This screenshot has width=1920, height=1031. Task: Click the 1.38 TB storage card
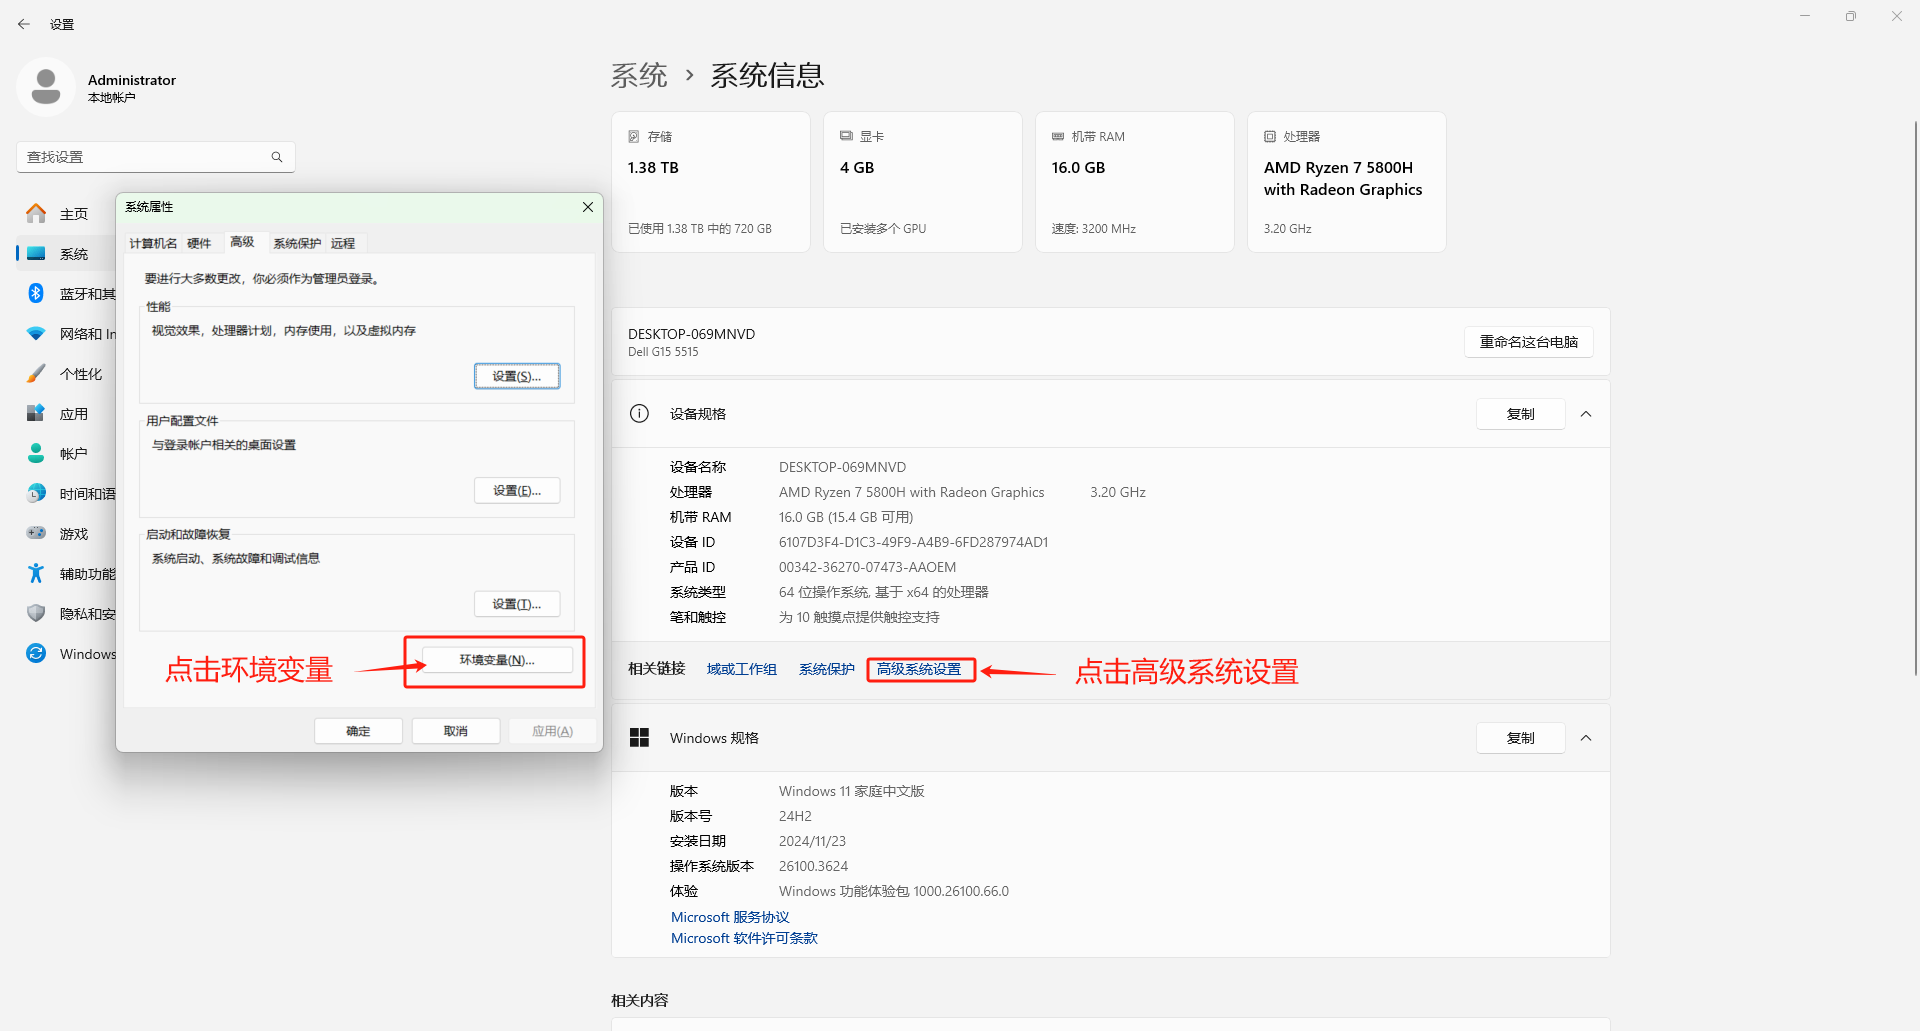[711, 182]
